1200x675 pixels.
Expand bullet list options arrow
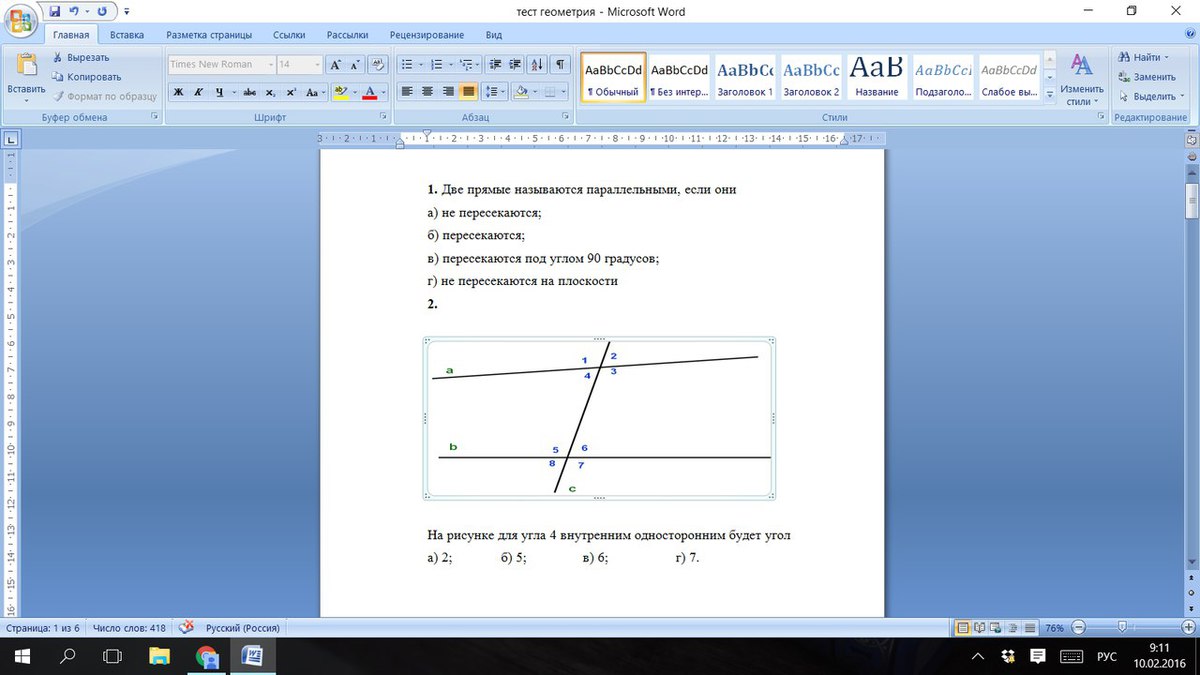(421, 64)
